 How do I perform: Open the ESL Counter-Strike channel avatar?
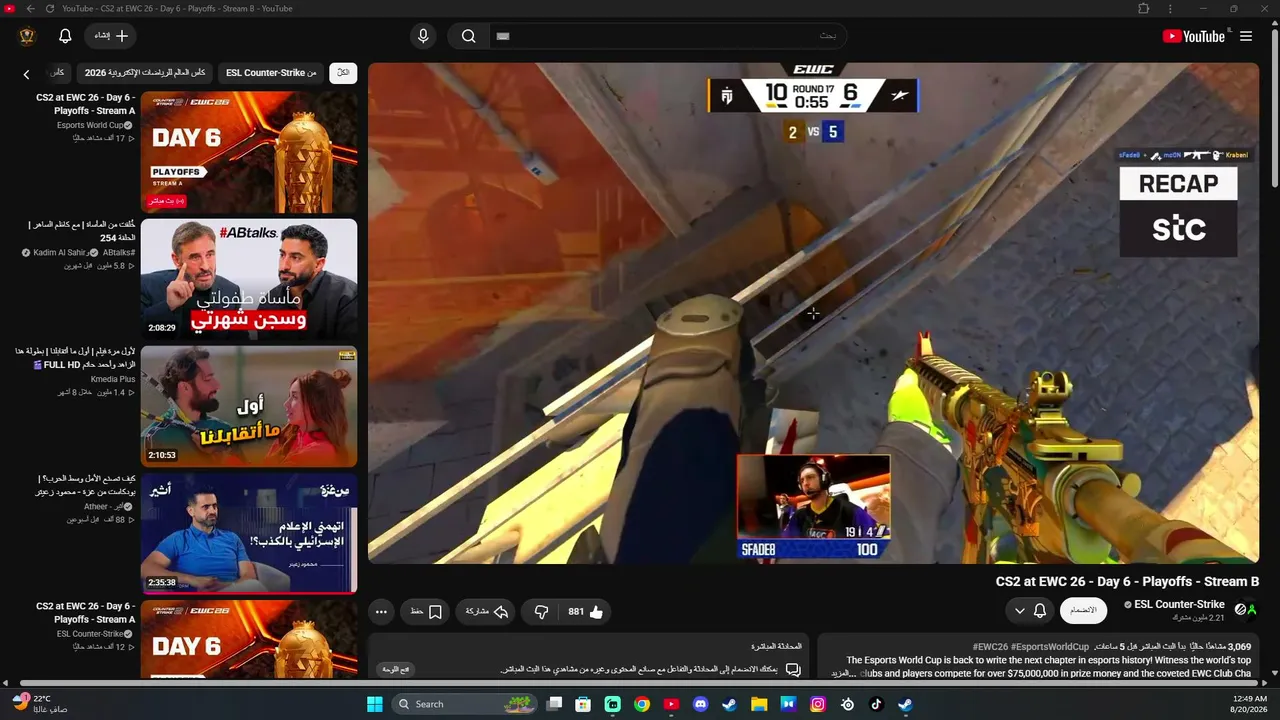click(1246, 610)
